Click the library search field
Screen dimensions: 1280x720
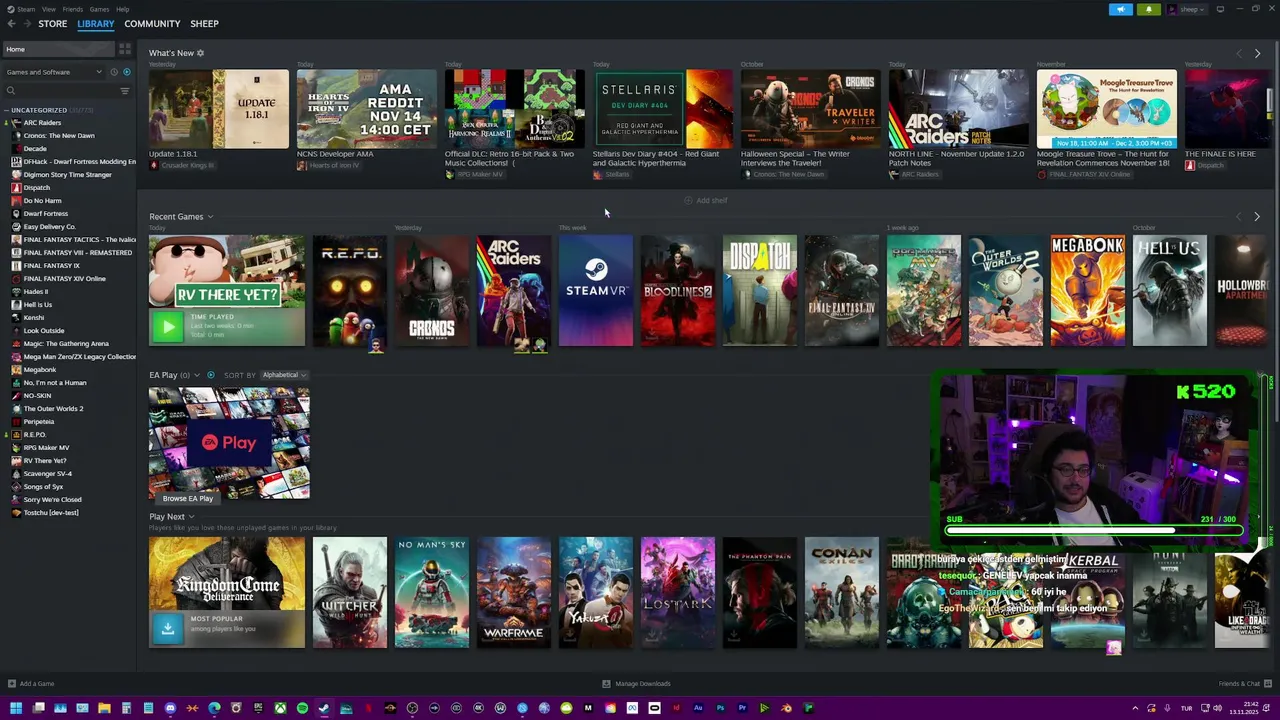[62, 91]
